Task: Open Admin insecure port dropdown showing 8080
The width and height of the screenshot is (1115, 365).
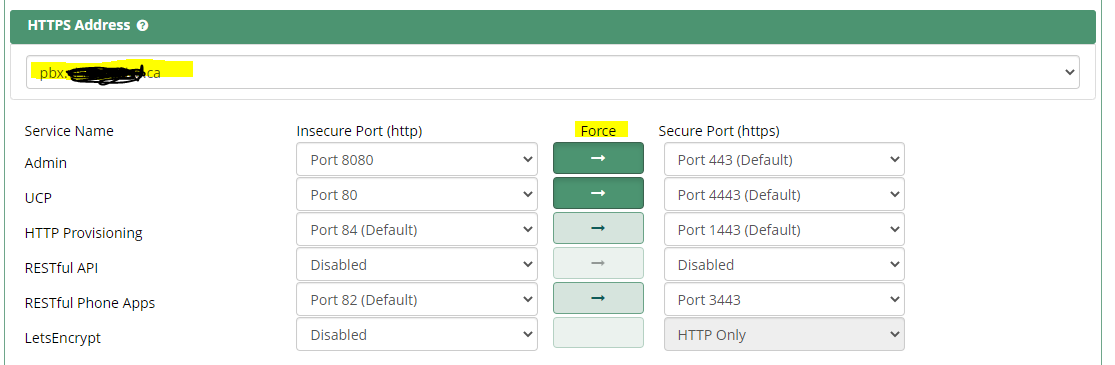Action: 417,159
